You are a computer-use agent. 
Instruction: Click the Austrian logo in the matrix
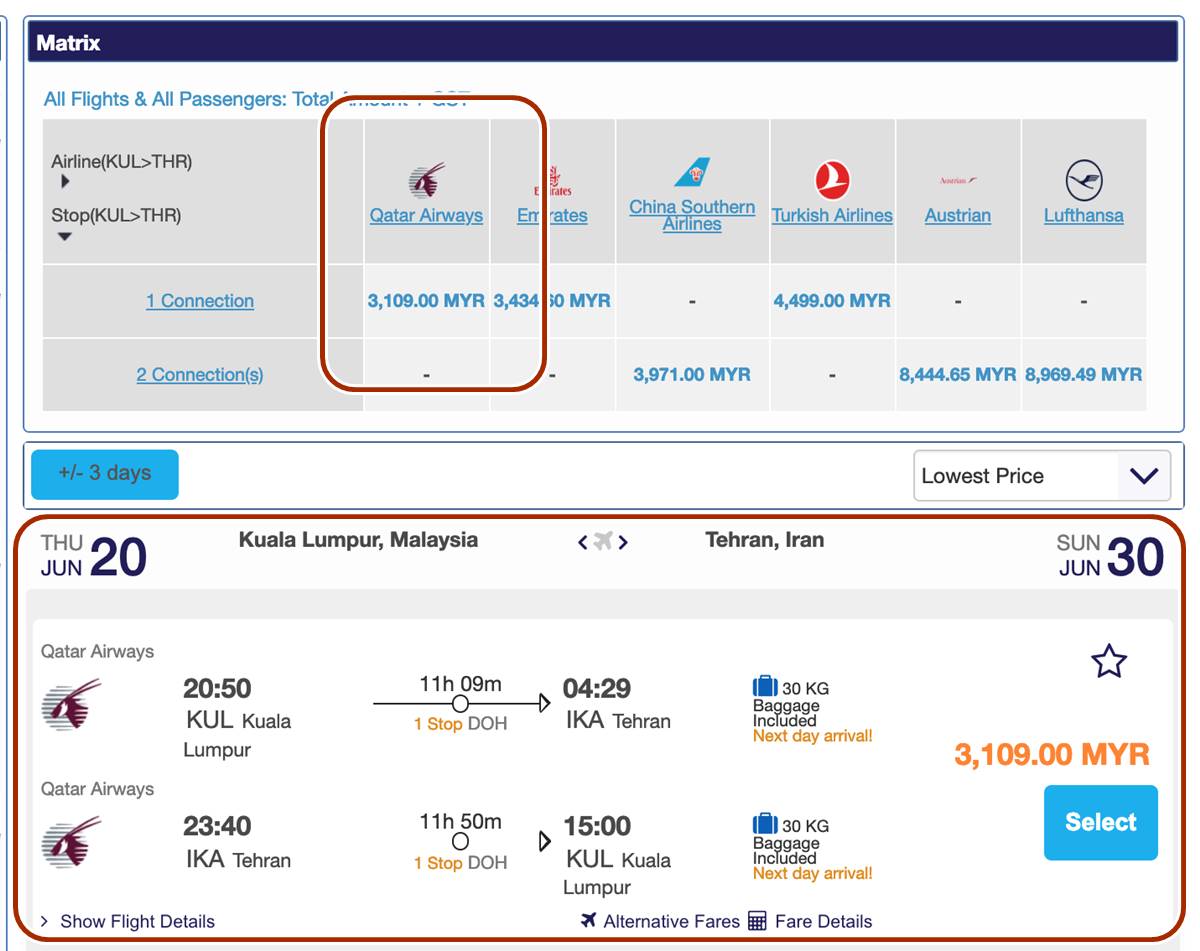[958, 181]
